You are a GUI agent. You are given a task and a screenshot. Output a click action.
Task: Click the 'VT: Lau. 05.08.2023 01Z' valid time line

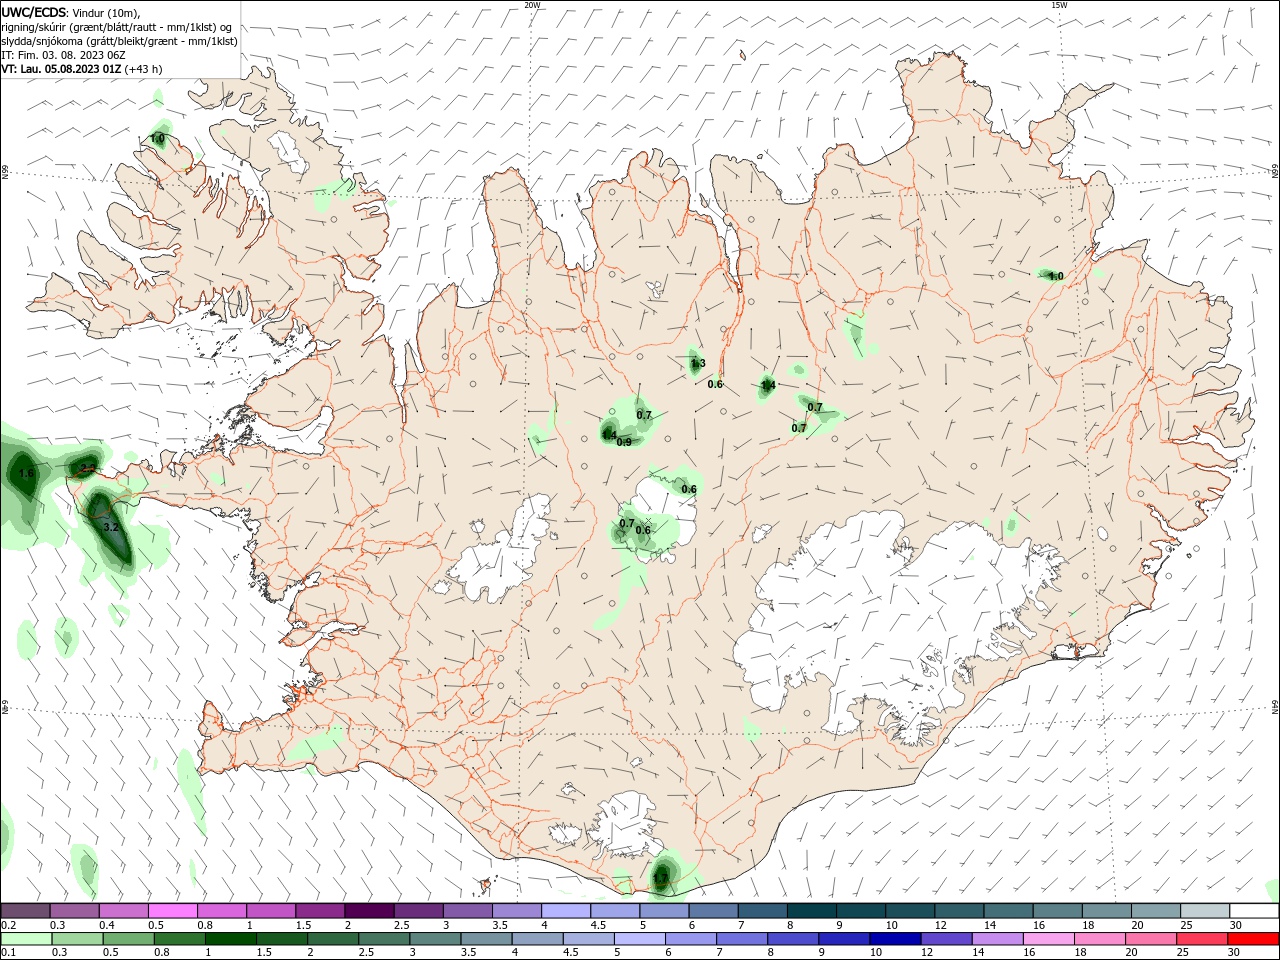click(61, 69)
